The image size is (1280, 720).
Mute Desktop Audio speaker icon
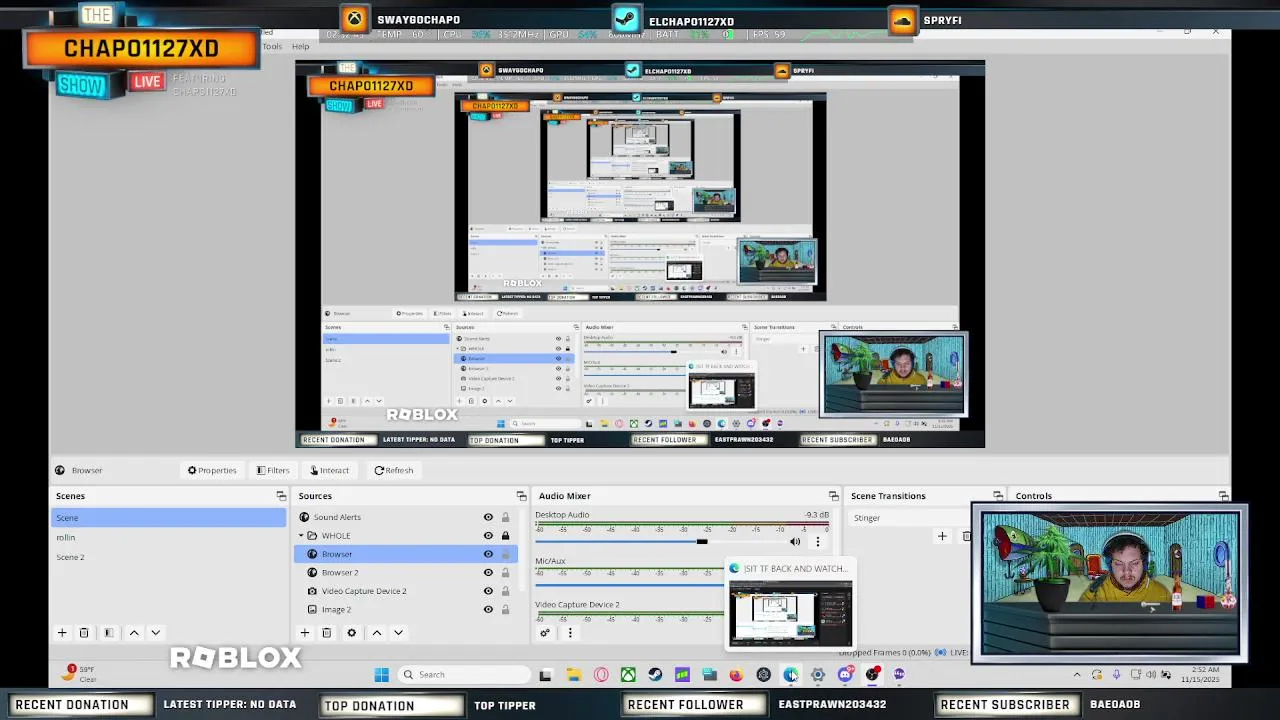pos(795,542)
